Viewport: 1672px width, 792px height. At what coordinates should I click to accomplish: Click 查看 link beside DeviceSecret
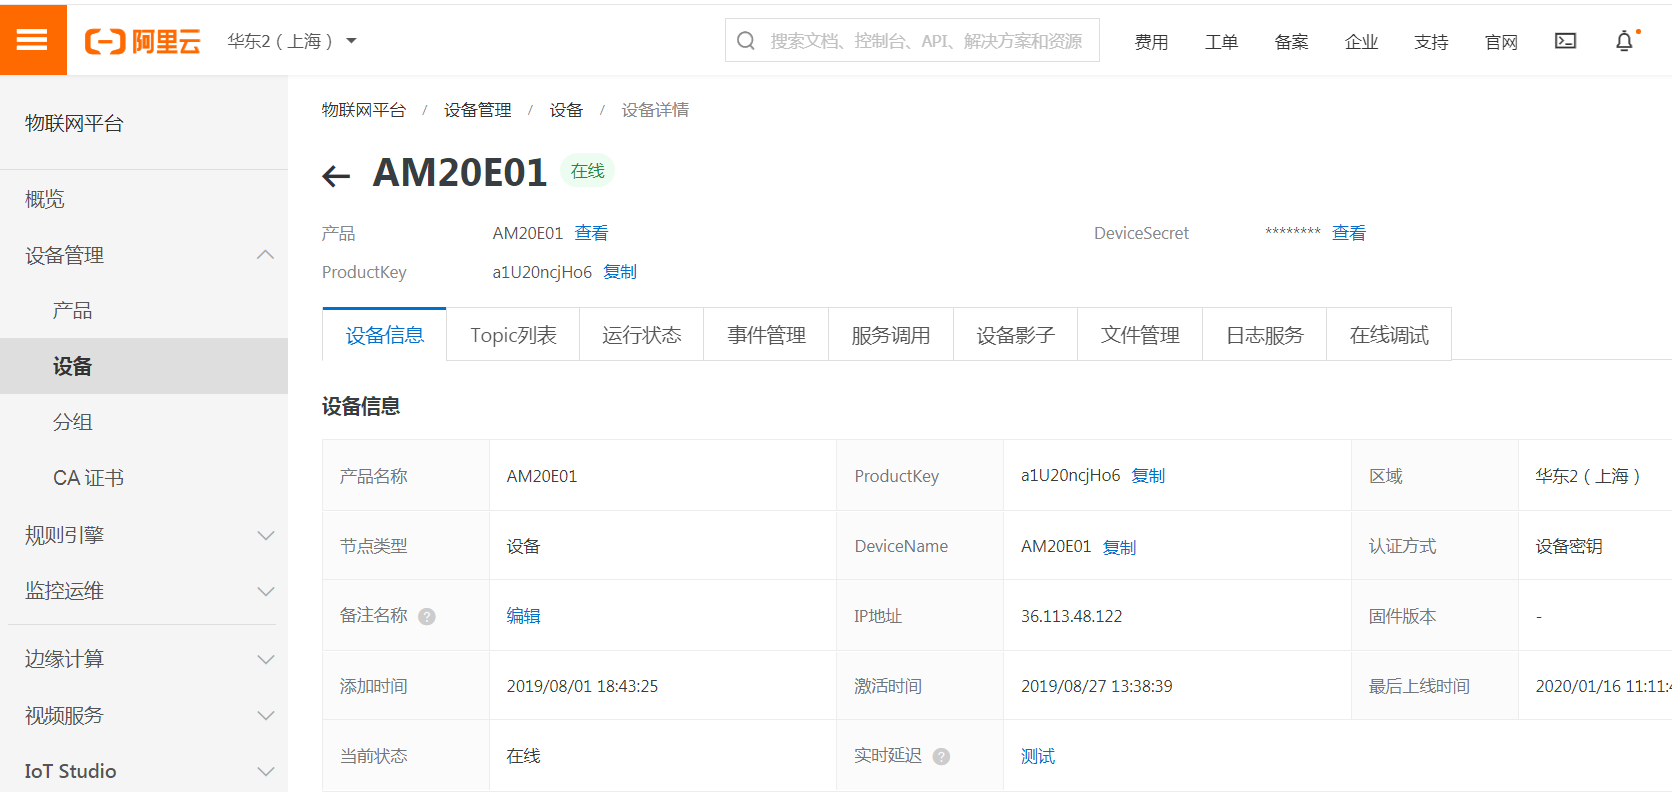(x=1348, y=233)
